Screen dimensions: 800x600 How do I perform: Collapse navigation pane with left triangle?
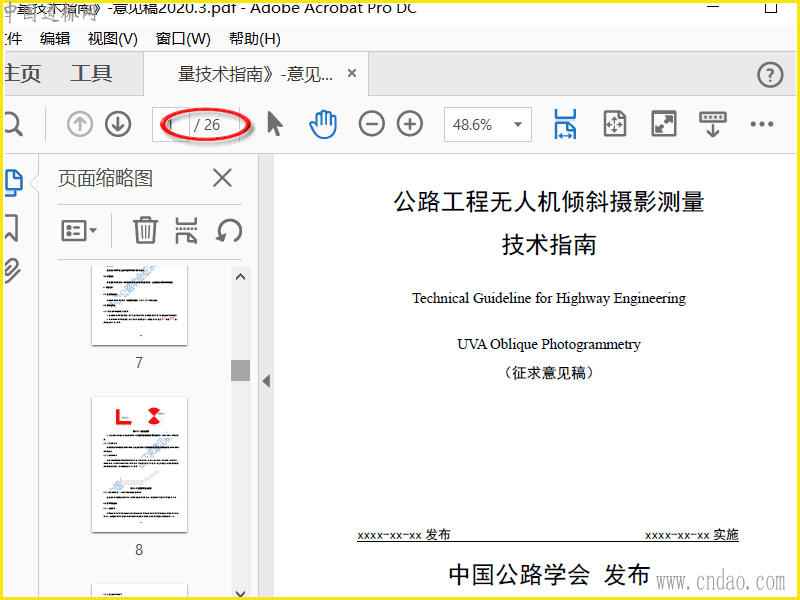(266, 381)
